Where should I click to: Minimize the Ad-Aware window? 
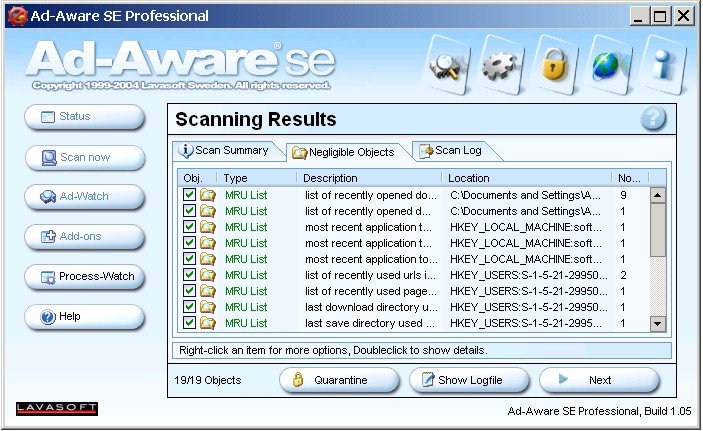[638, 17]
